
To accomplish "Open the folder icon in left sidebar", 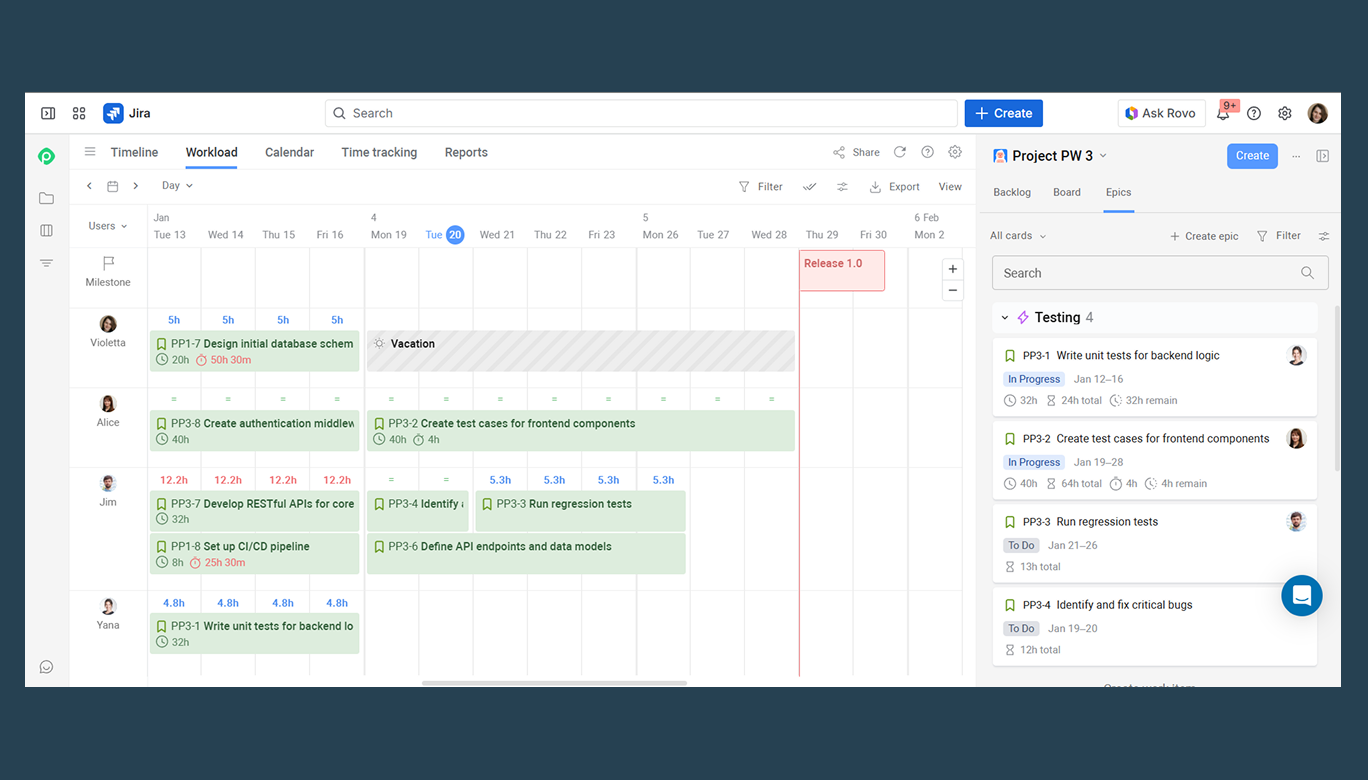I will click(x=46, y=198).
